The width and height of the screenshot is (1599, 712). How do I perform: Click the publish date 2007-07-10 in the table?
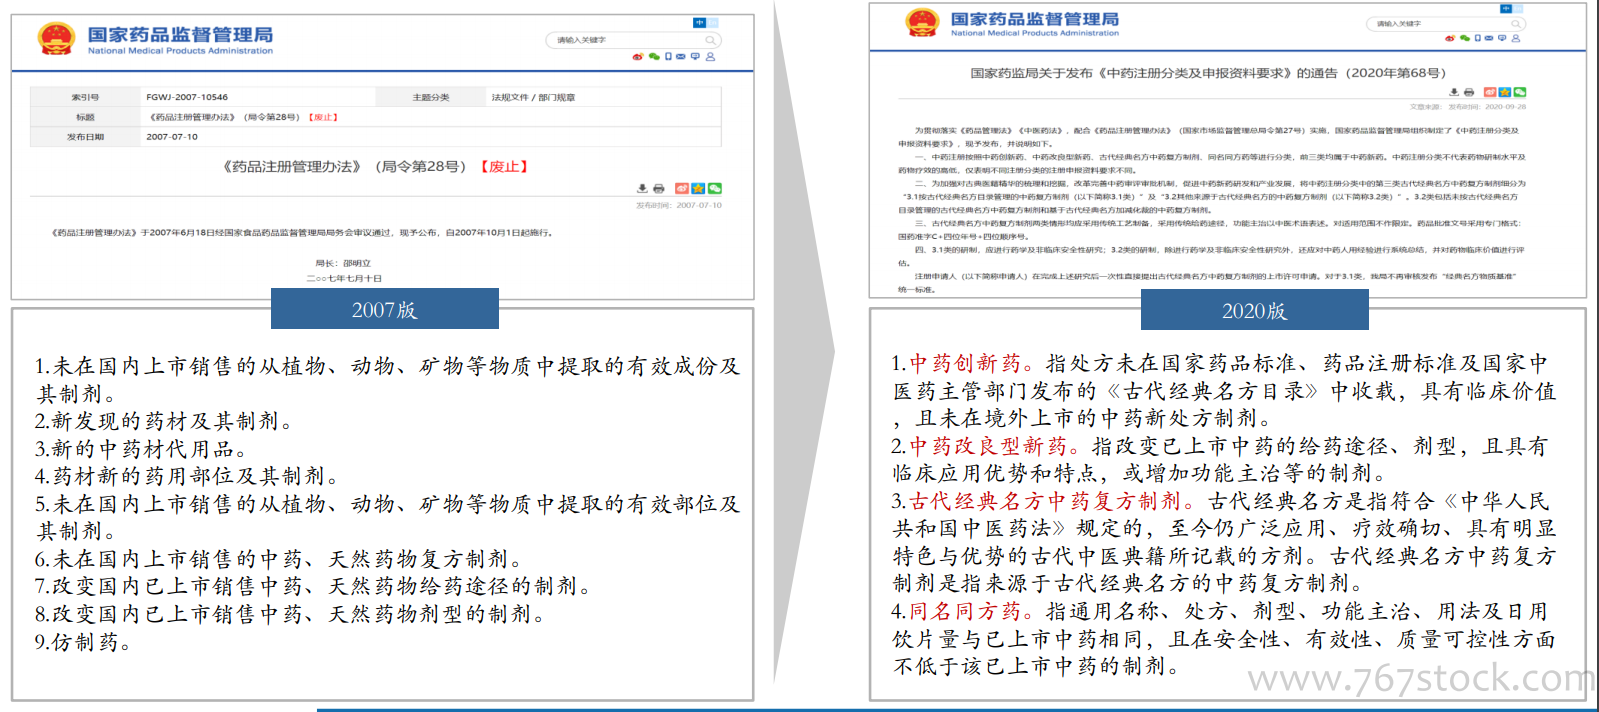172,137
